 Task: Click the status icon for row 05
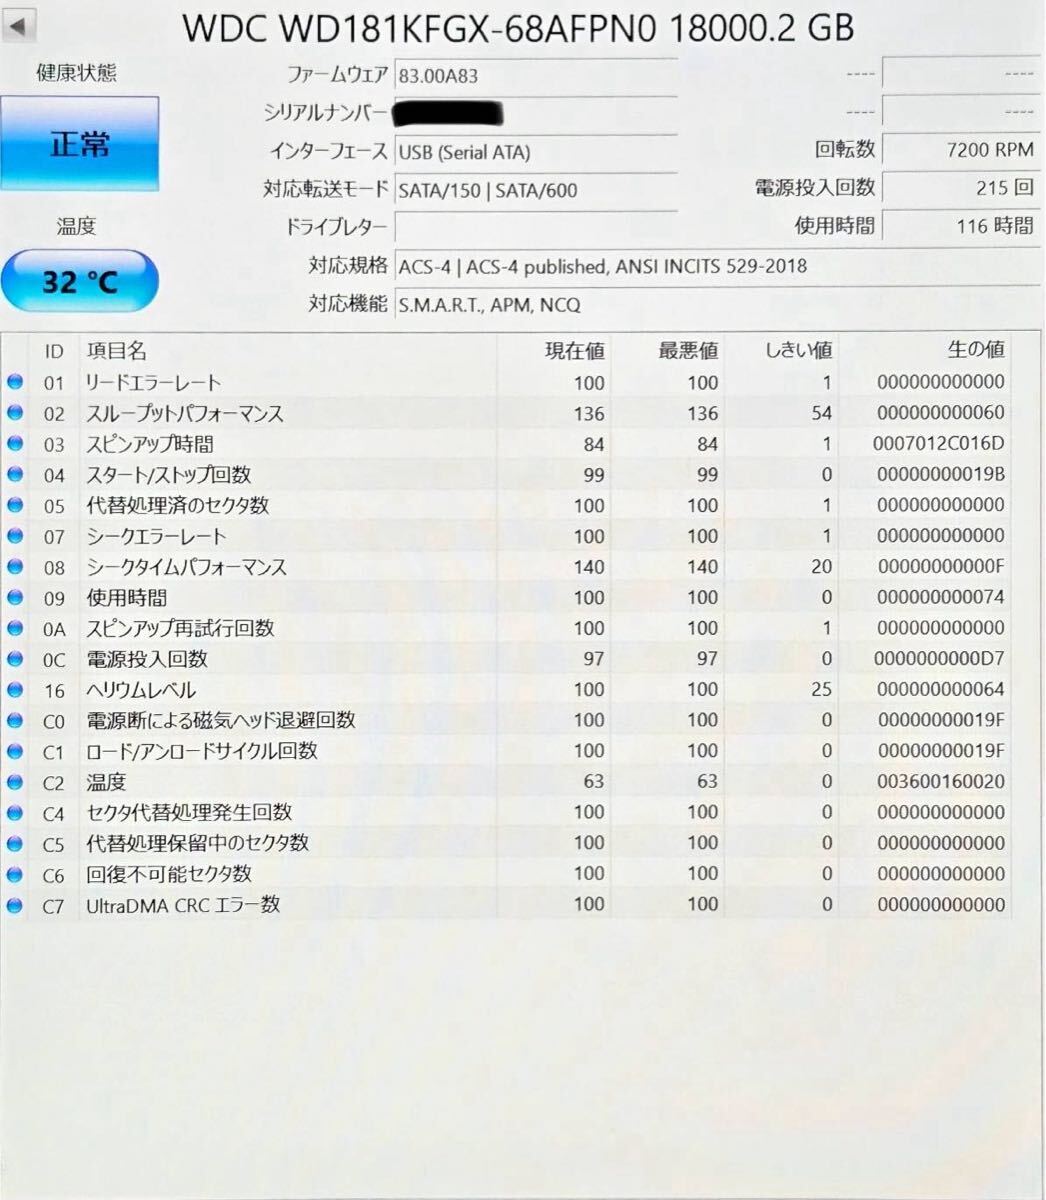[x=14, y=505]
